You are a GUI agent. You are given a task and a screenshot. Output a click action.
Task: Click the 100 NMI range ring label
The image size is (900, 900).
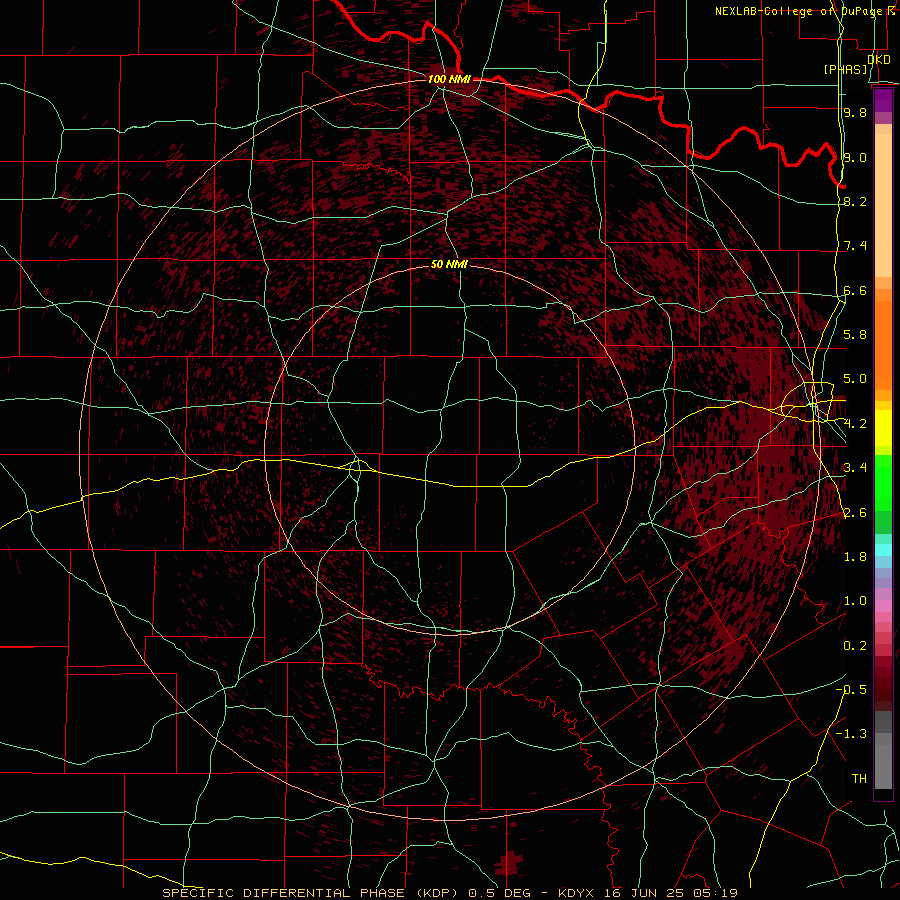(x=449, y=79)
